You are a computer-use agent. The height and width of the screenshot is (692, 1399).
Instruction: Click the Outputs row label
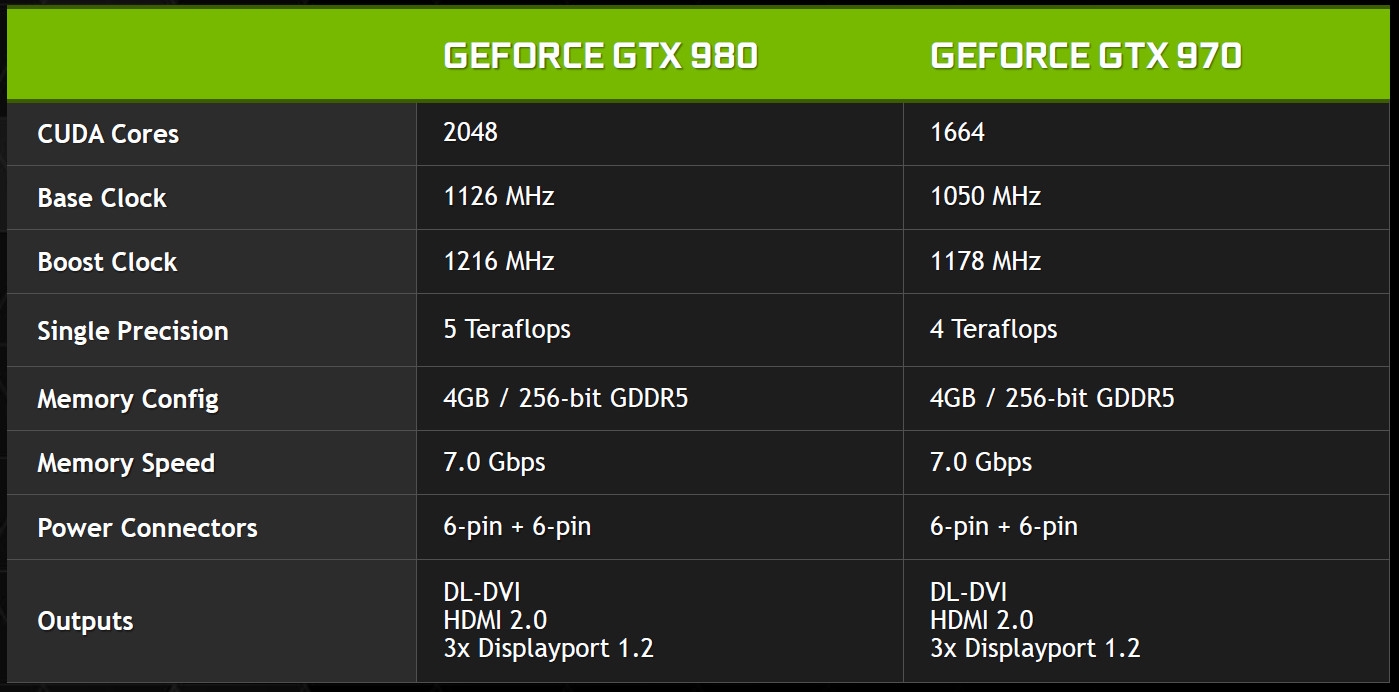coord(85,621)
